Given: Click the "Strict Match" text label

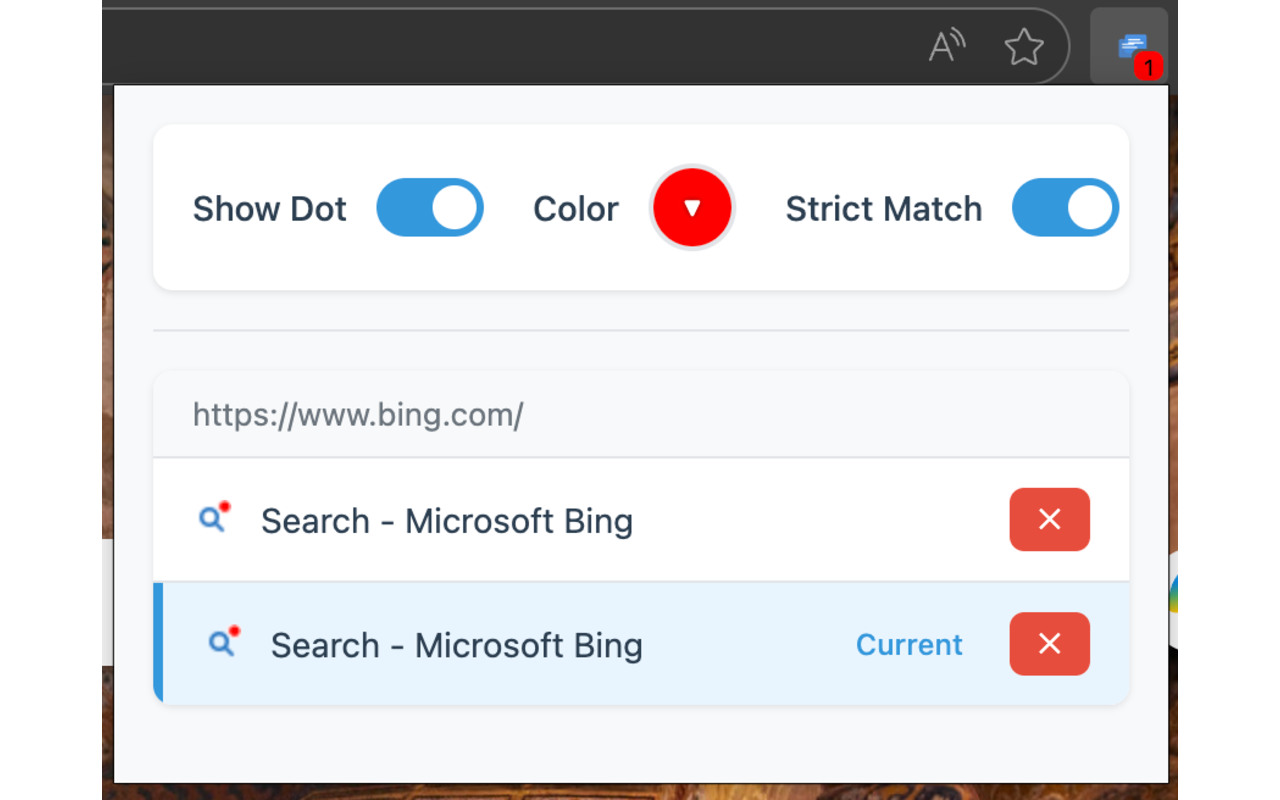Looking at the screenshot, I should coord(883,209).
